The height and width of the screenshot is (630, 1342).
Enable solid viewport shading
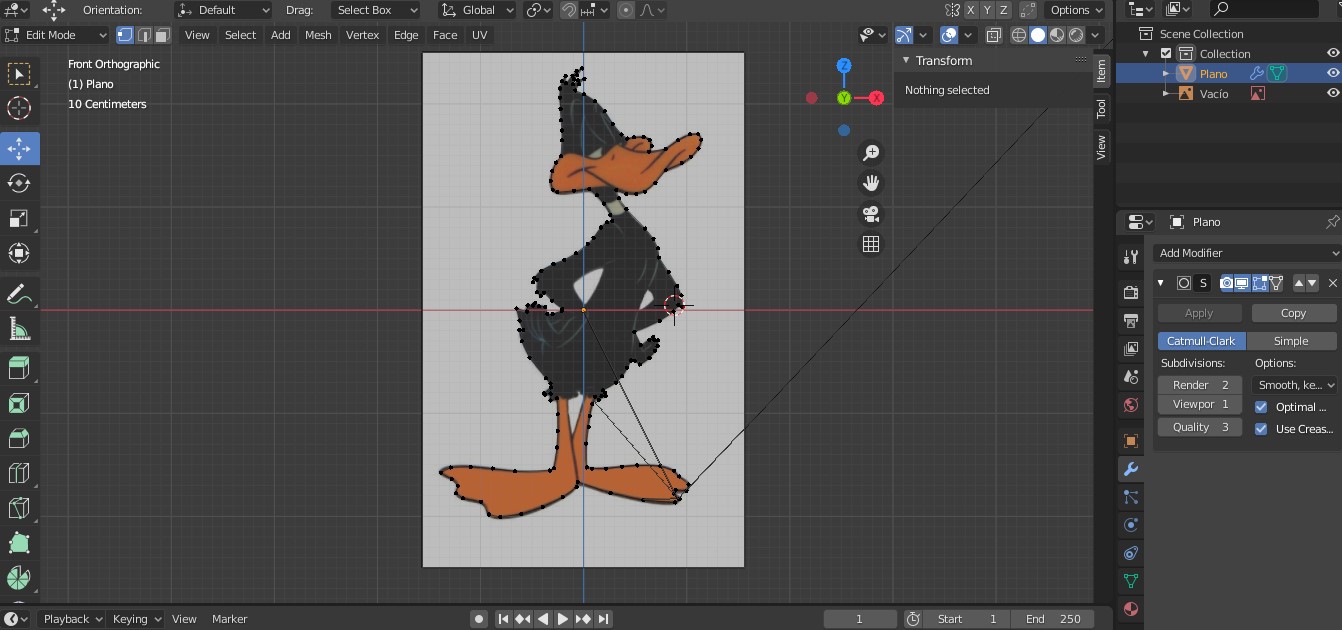pos(1038,35)
